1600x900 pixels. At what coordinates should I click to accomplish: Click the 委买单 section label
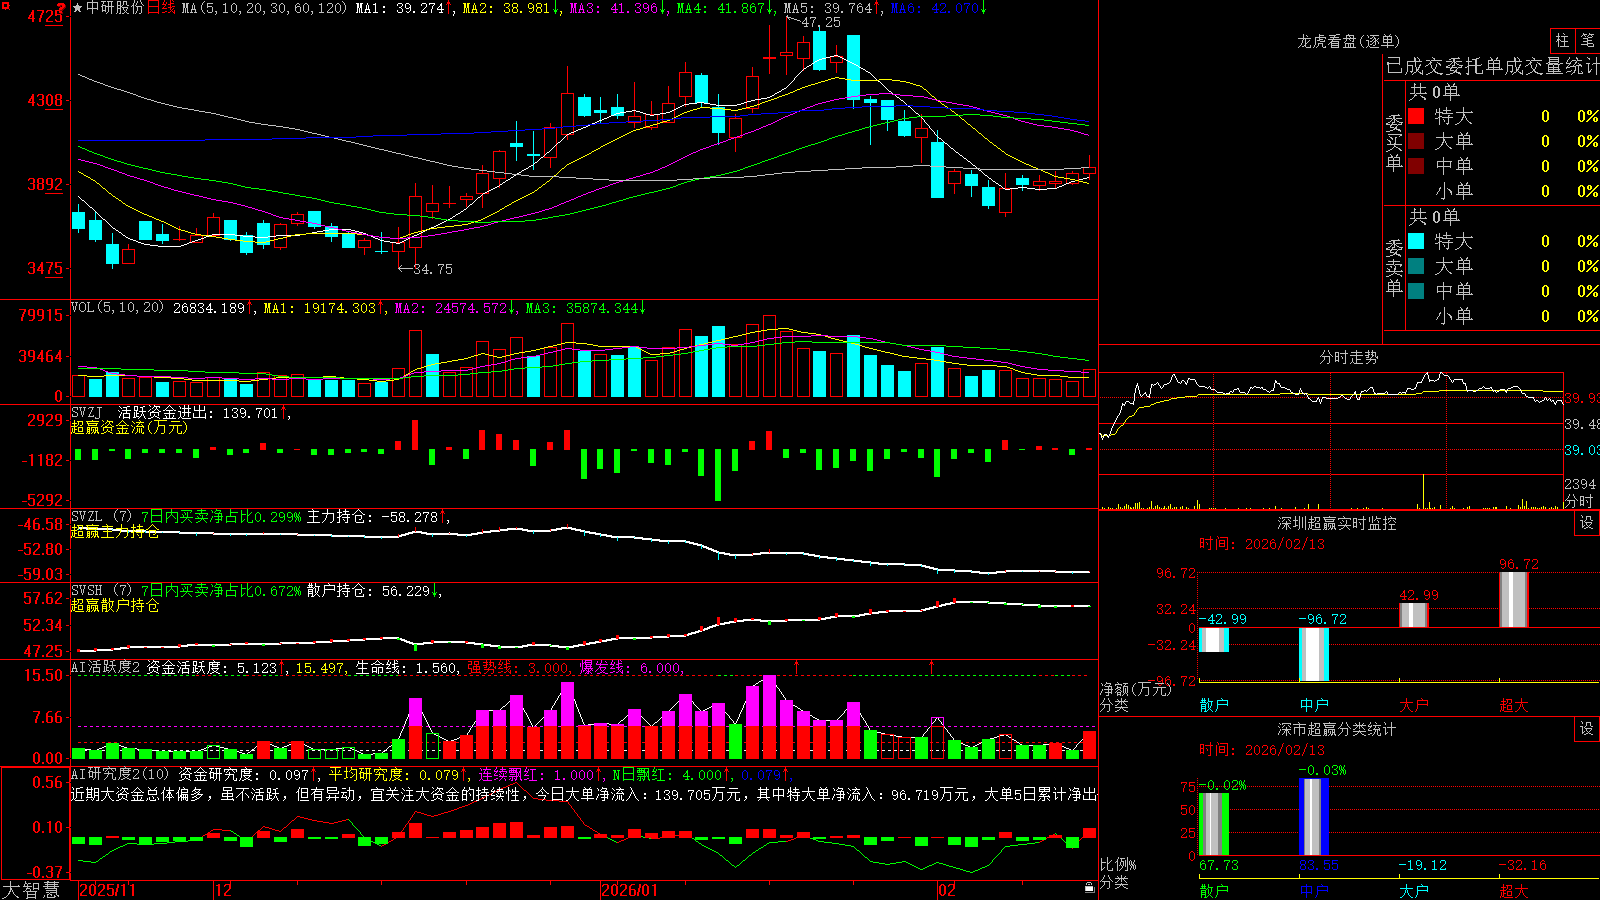(1394, 142)
